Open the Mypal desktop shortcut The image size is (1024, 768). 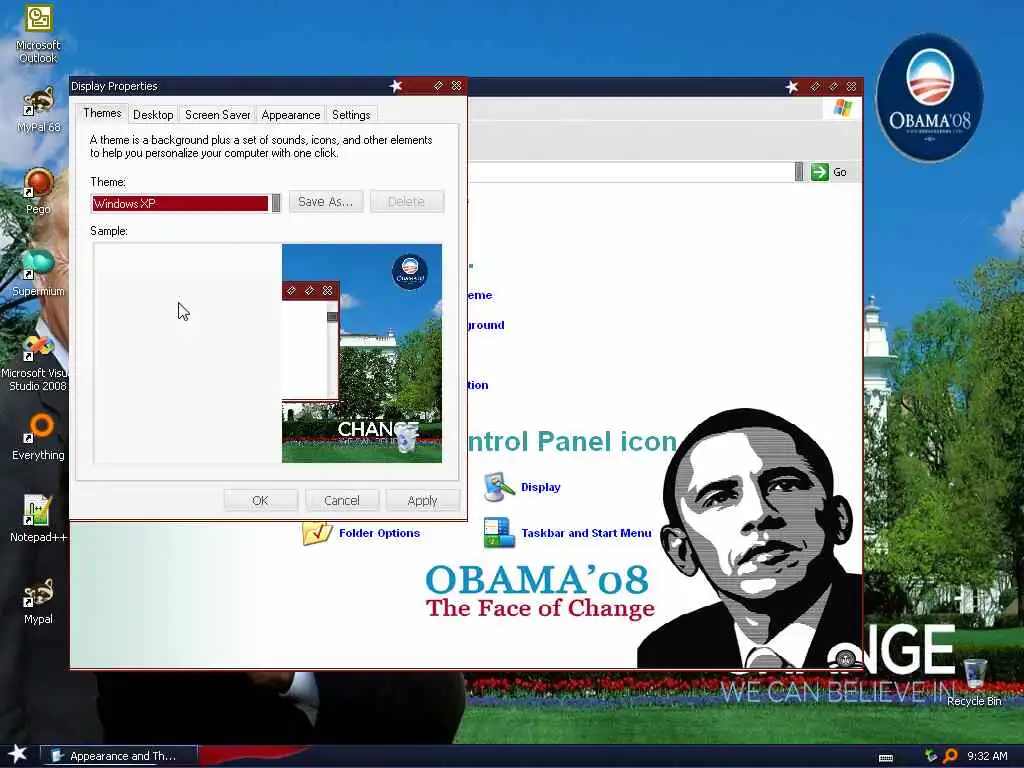tap(38, 601)
